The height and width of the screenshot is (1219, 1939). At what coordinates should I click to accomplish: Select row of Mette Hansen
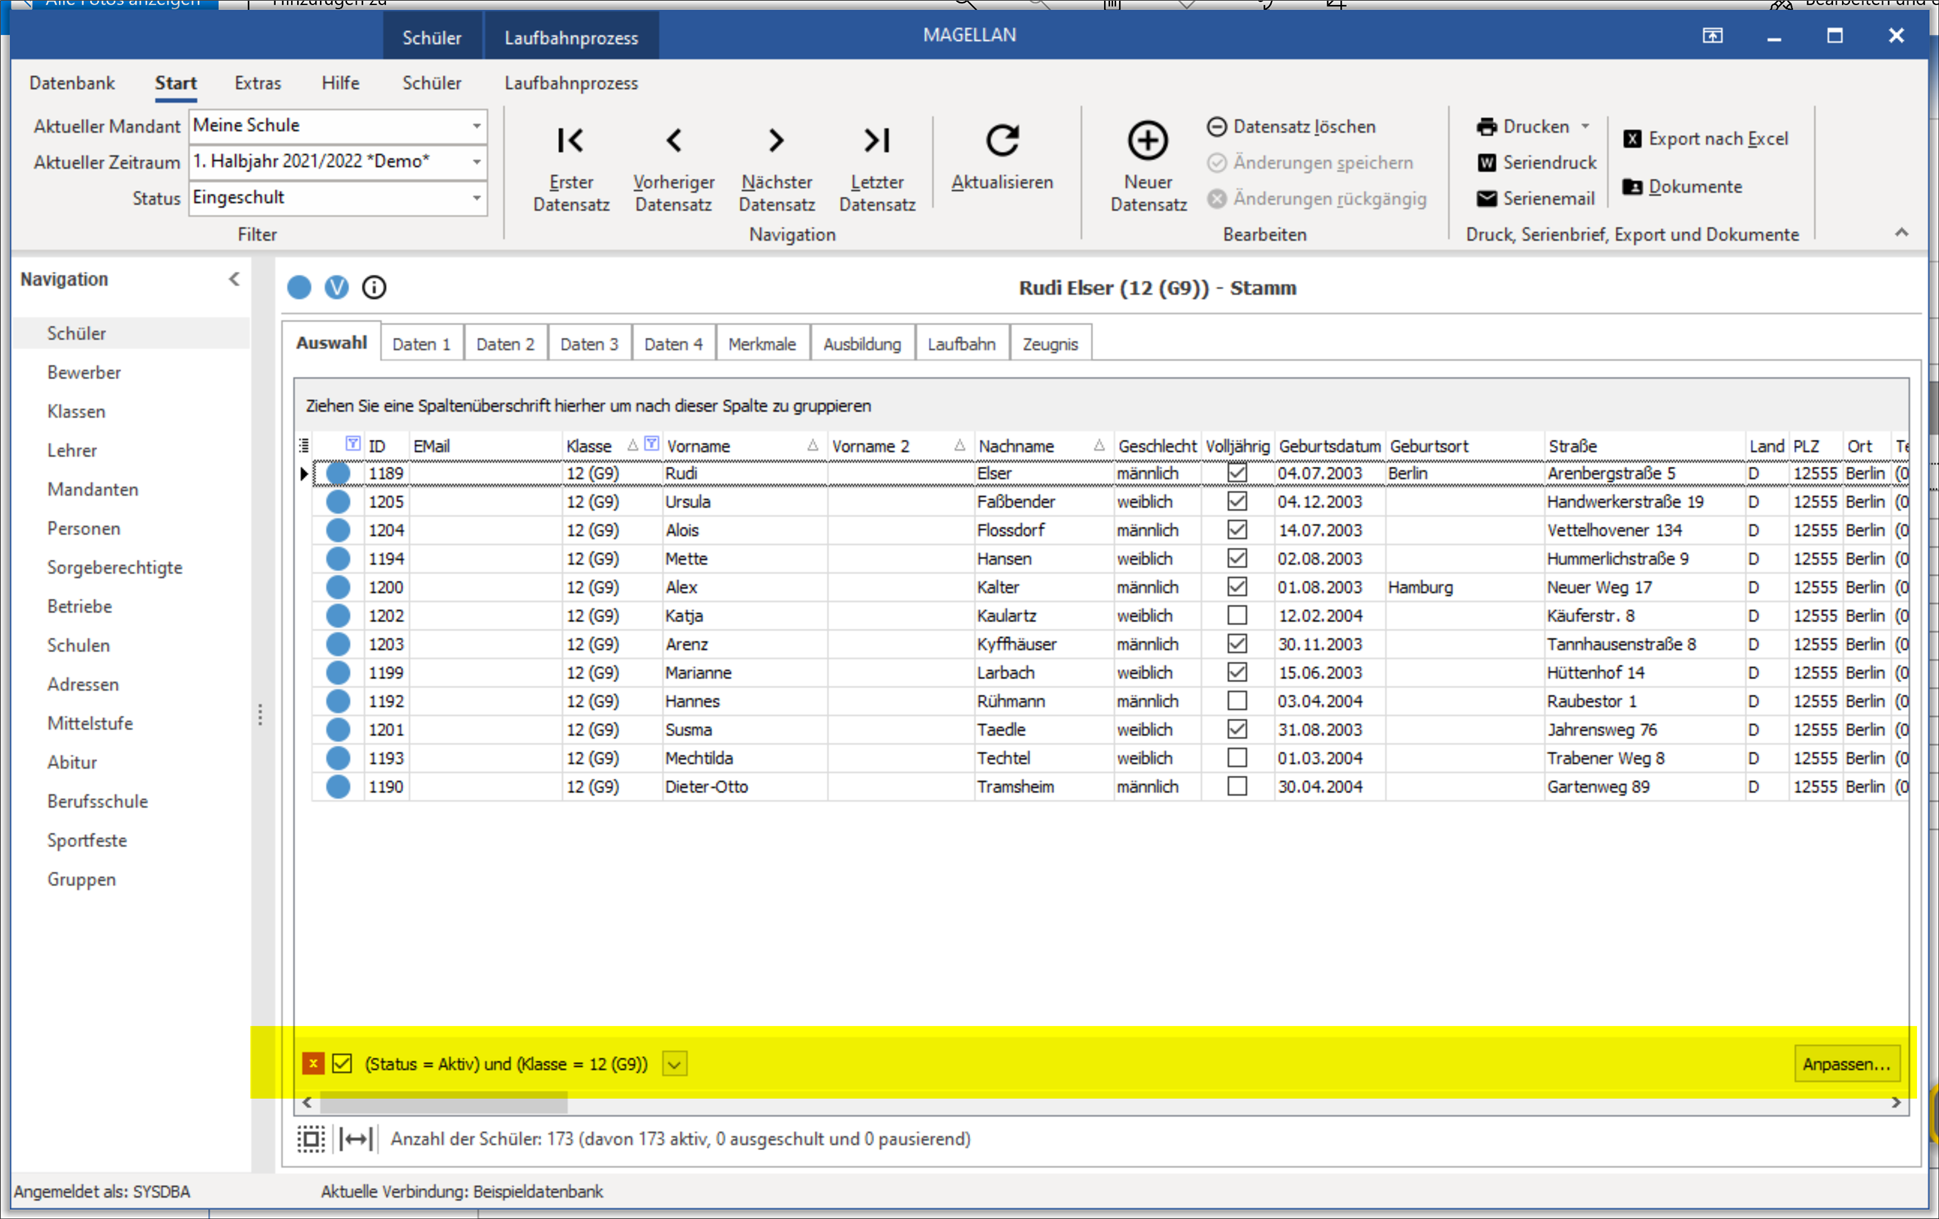click(1110, 559)
